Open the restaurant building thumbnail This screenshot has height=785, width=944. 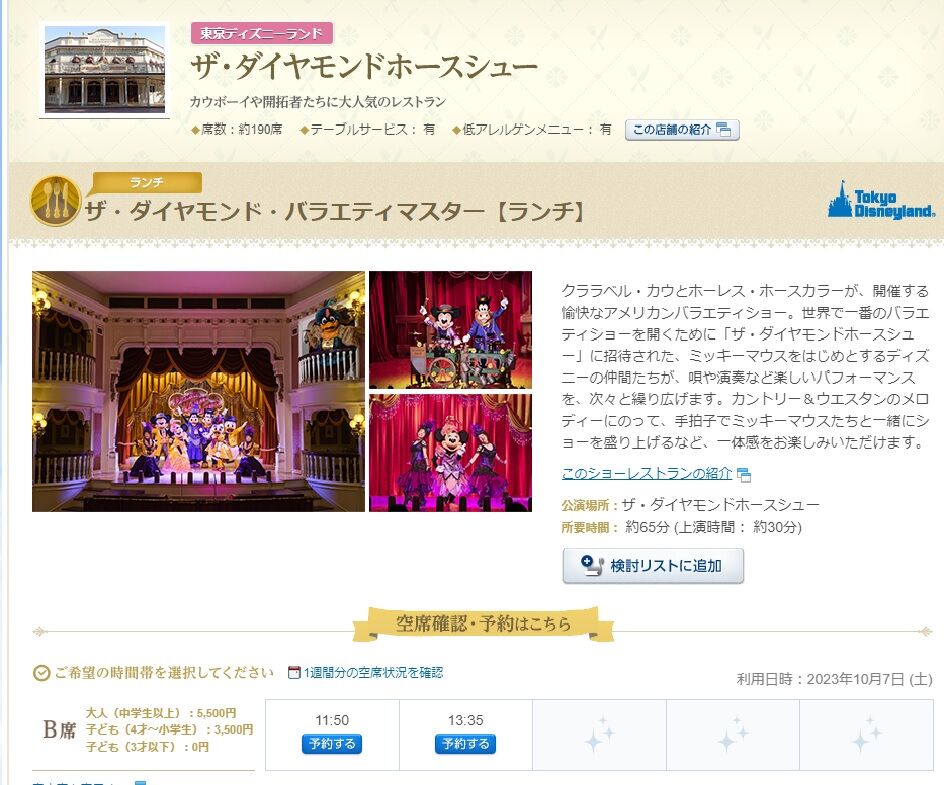(x=105, y=70)
